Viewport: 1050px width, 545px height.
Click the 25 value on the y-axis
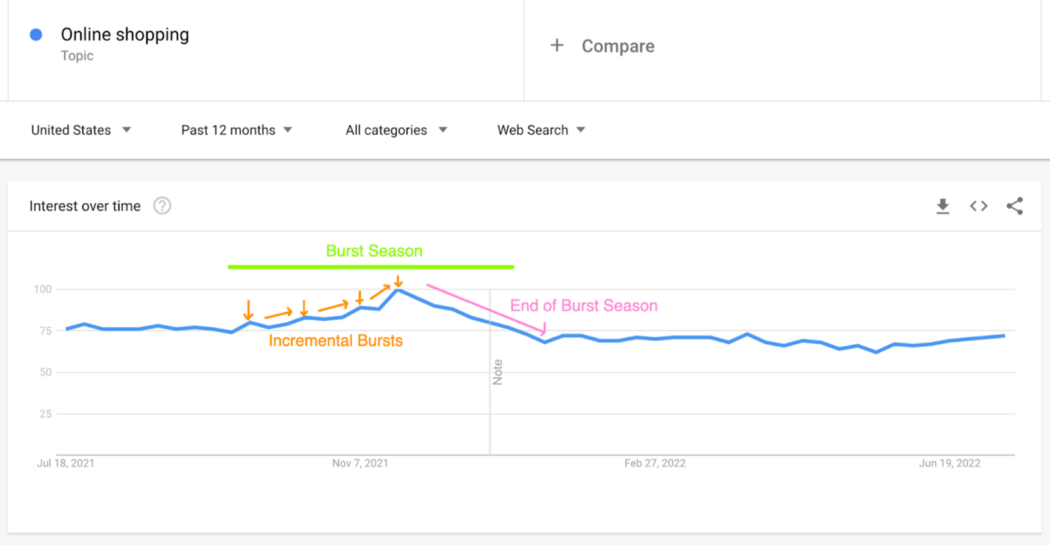coord(46,414)
